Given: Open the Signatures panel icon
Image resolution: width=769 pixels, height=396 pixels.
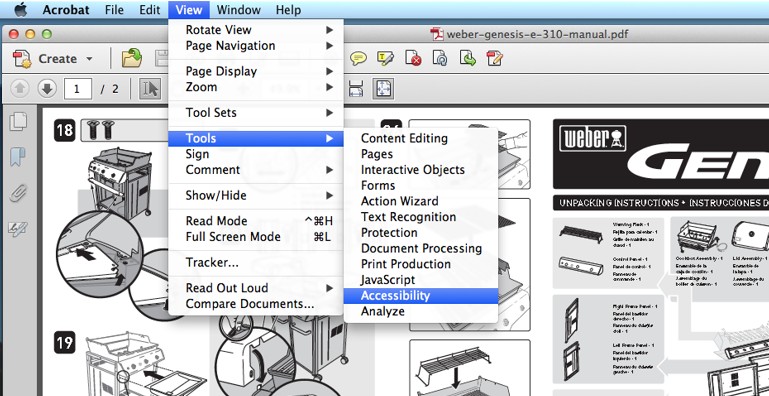Looking at the screenshot, I should click(x=18, y=228).
